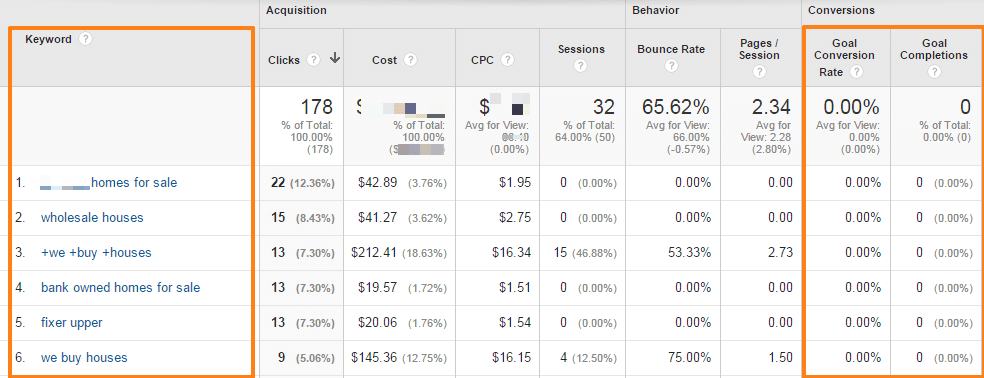Open 'bank owned homes for sale' keyword

click(x=120, y=288)
